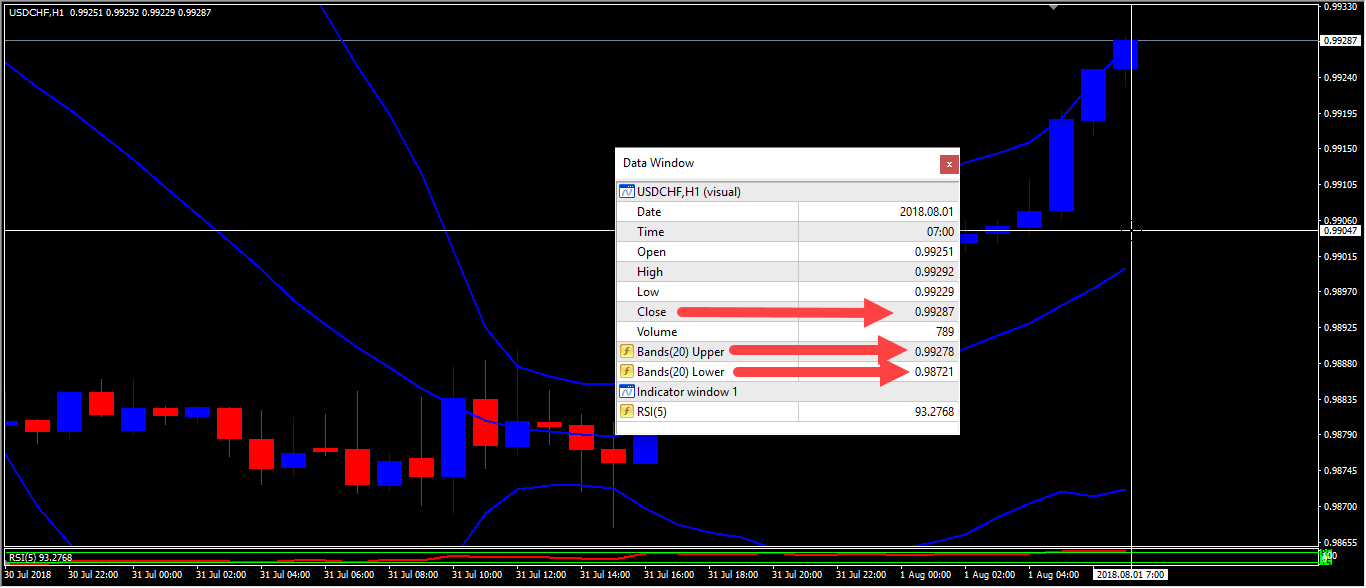
Task: Click the 1 Aug 04:00 time axis label
Action: (1053, 575)
